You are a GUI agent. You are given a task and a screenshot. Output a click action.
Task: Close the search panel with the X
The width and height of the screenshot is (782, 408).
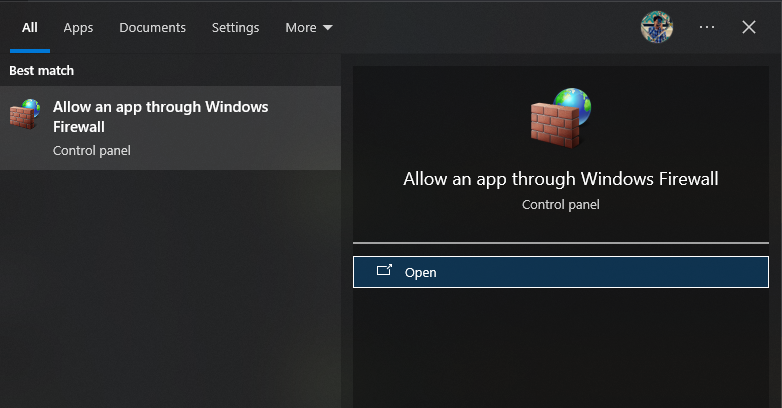pos(749,27)
